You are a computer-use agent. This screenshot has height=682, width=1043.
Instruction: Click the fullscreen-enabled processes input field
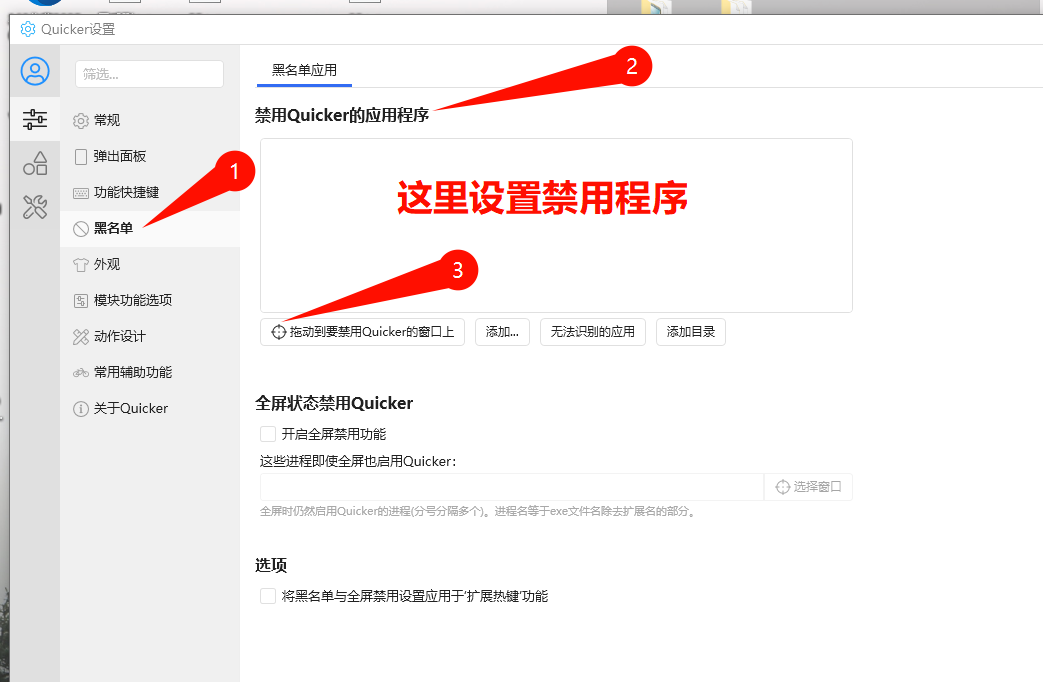(x=512, y=487)
